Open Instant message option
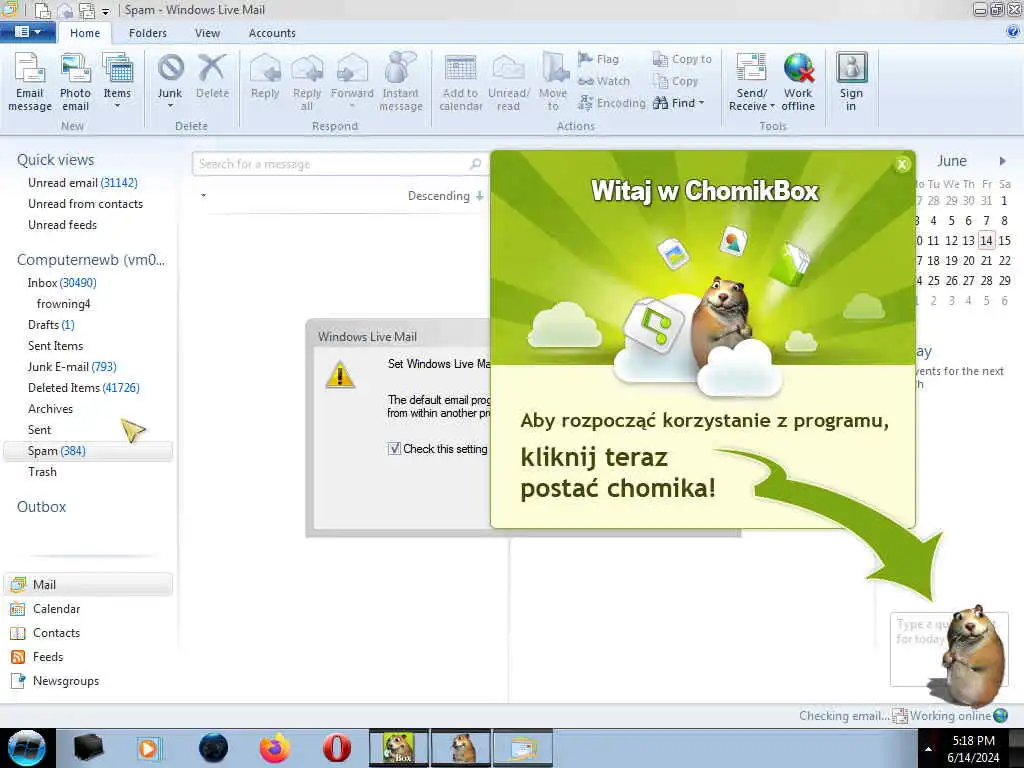 (400, 82)
